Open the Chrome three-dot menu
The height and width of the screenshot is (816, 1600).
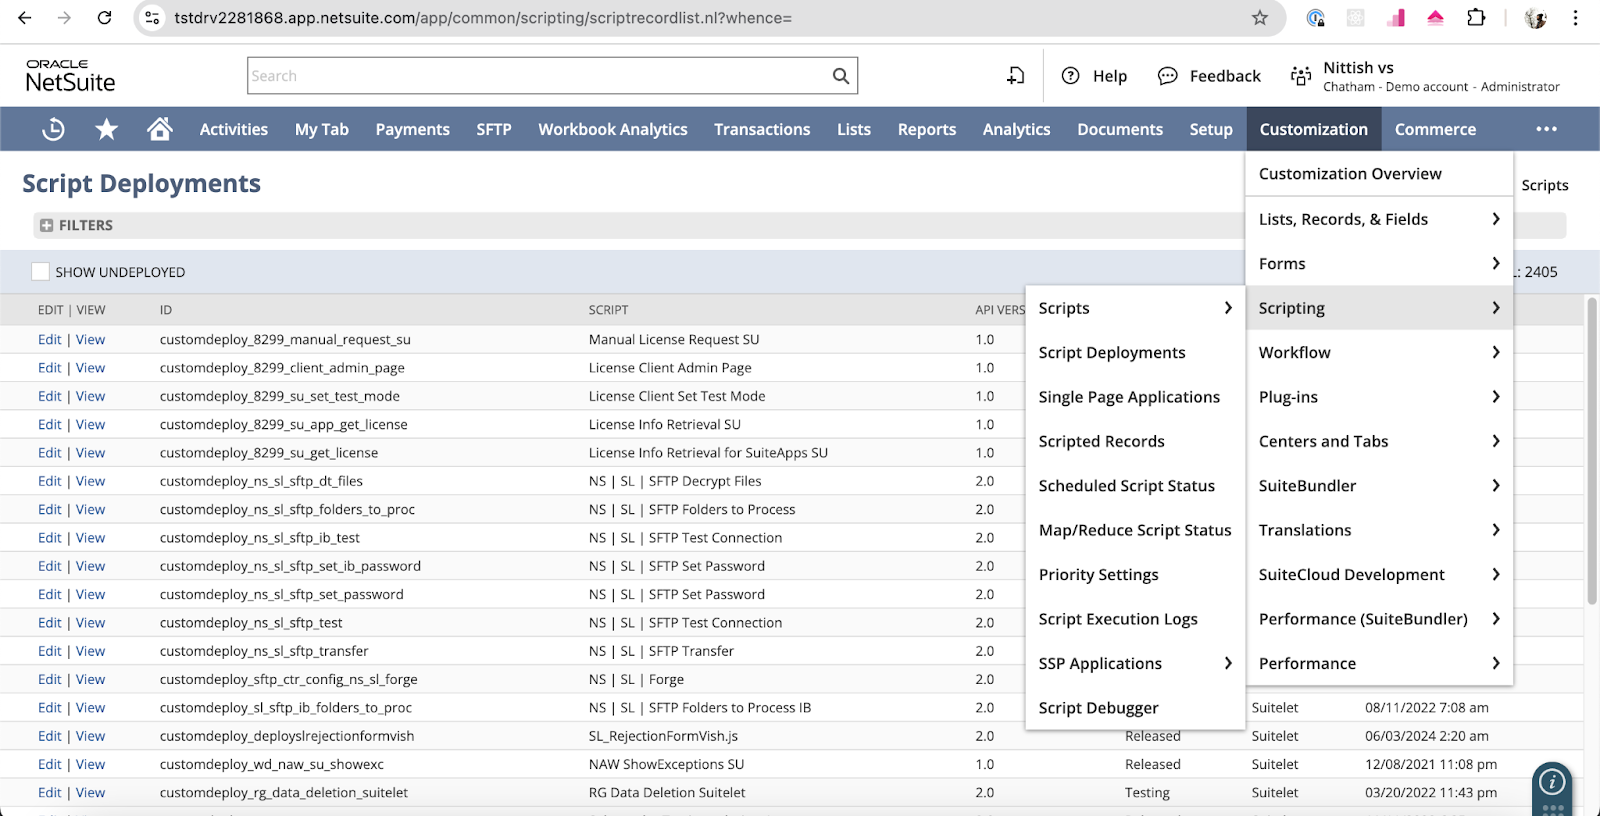tap(1575, 18)
